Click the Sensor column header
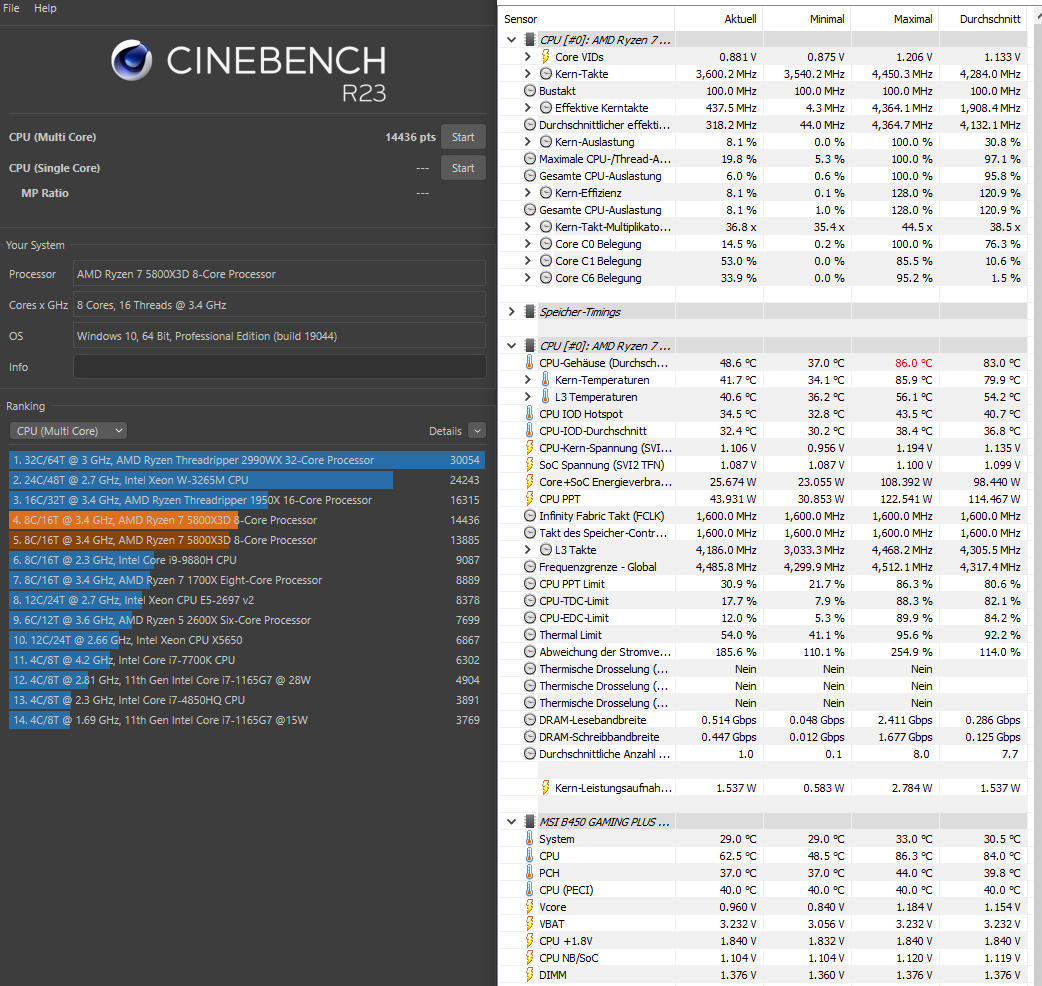Viewport: 1042px width, 986px height. click(587, 19)
